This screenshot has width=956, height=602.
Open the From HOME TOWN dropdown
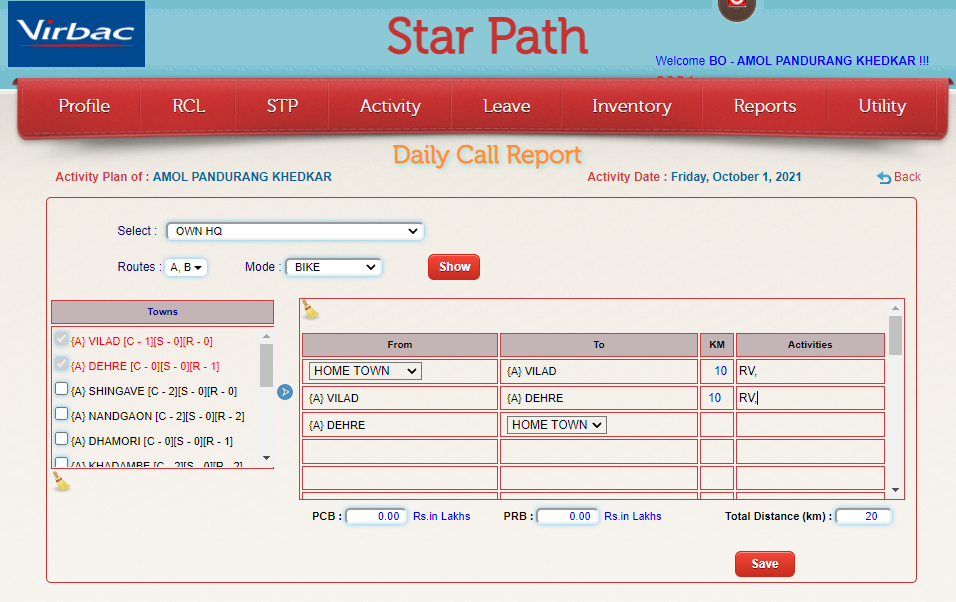coord(365,371)
